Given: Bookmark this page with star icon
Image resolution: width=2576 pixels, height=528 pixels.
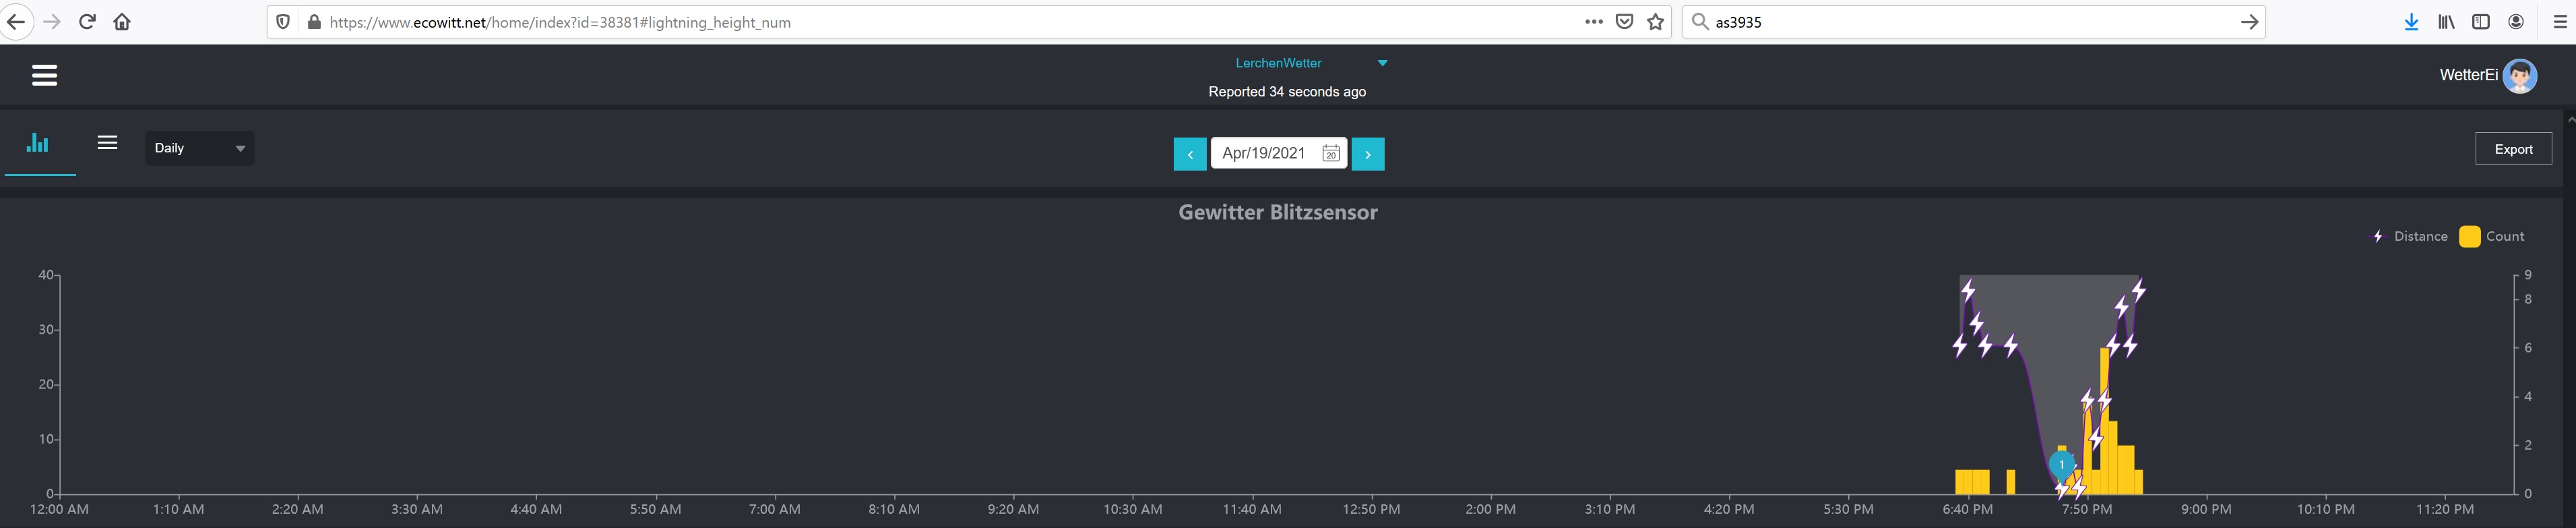Looking at the screenshot, I should 1656,22.
